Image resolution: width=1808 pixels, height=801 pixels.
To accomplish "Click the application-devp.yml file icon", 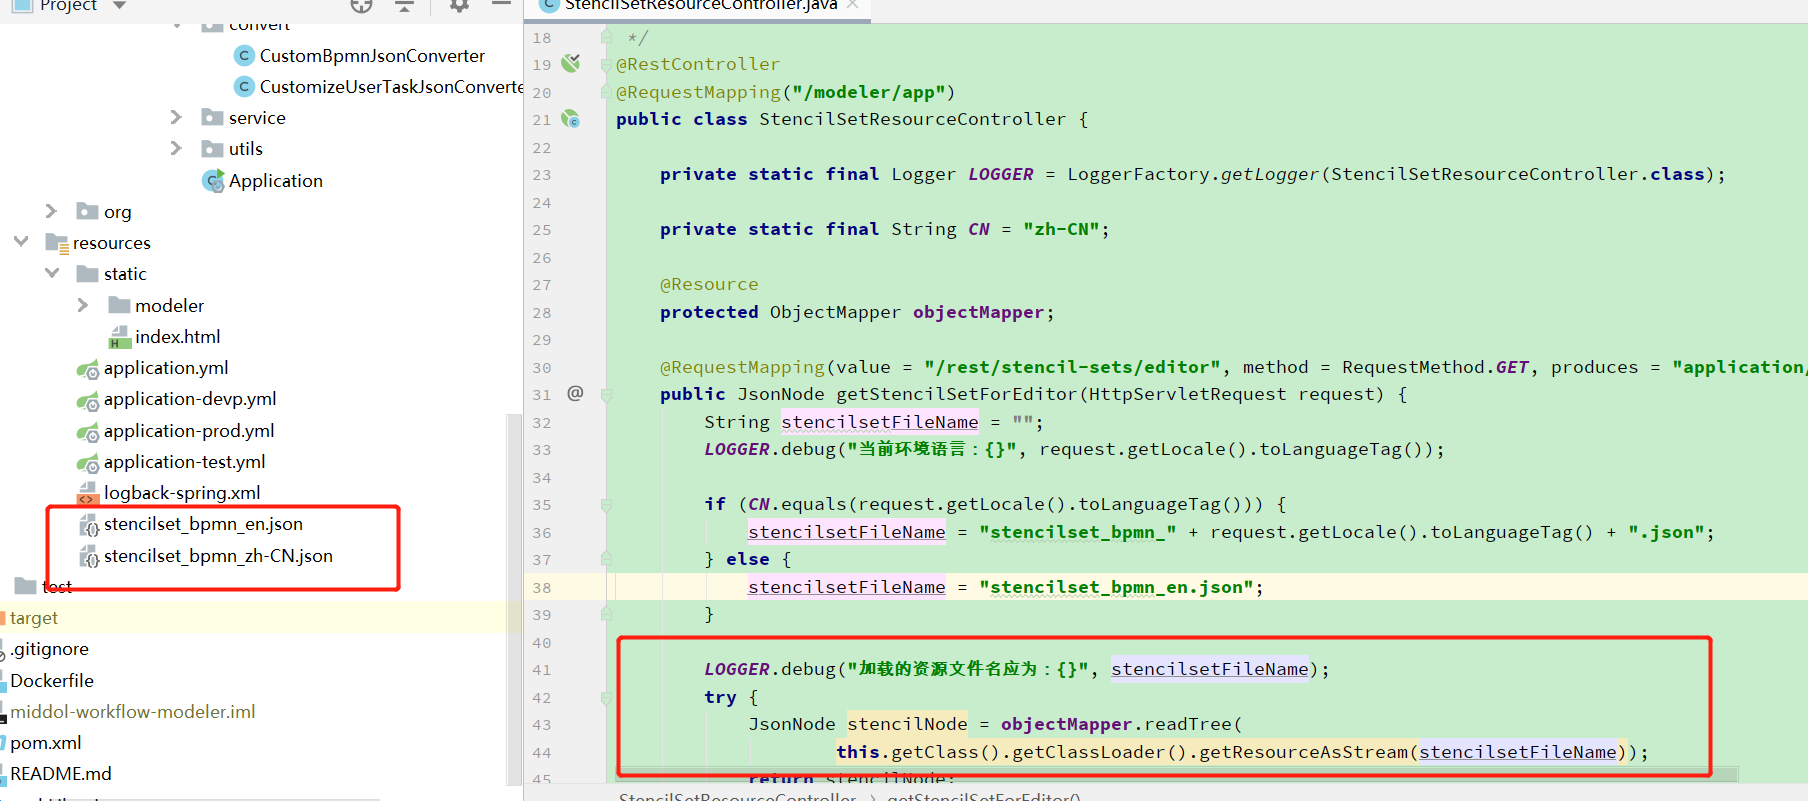I will [88, 400].
